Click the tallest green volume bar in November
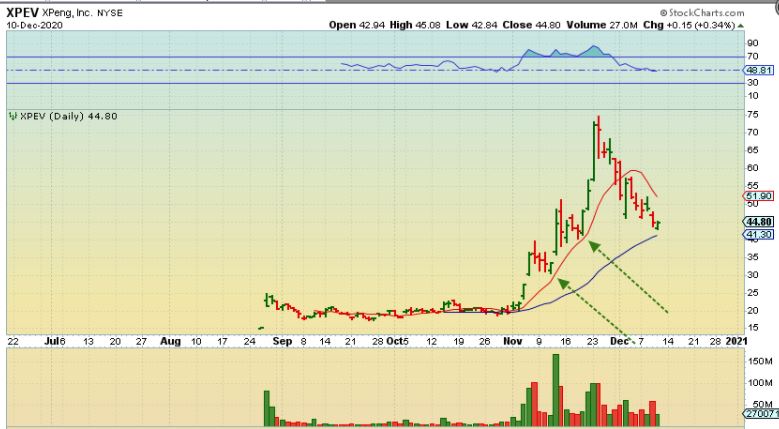 tap(556, 390)
